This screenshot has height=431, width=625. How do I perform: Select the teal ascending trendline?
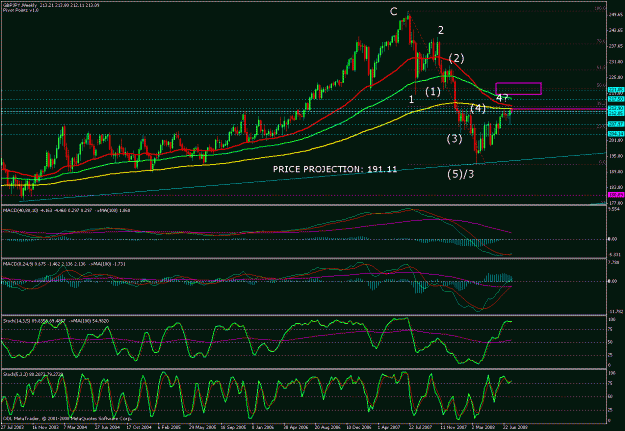[311, 177]
